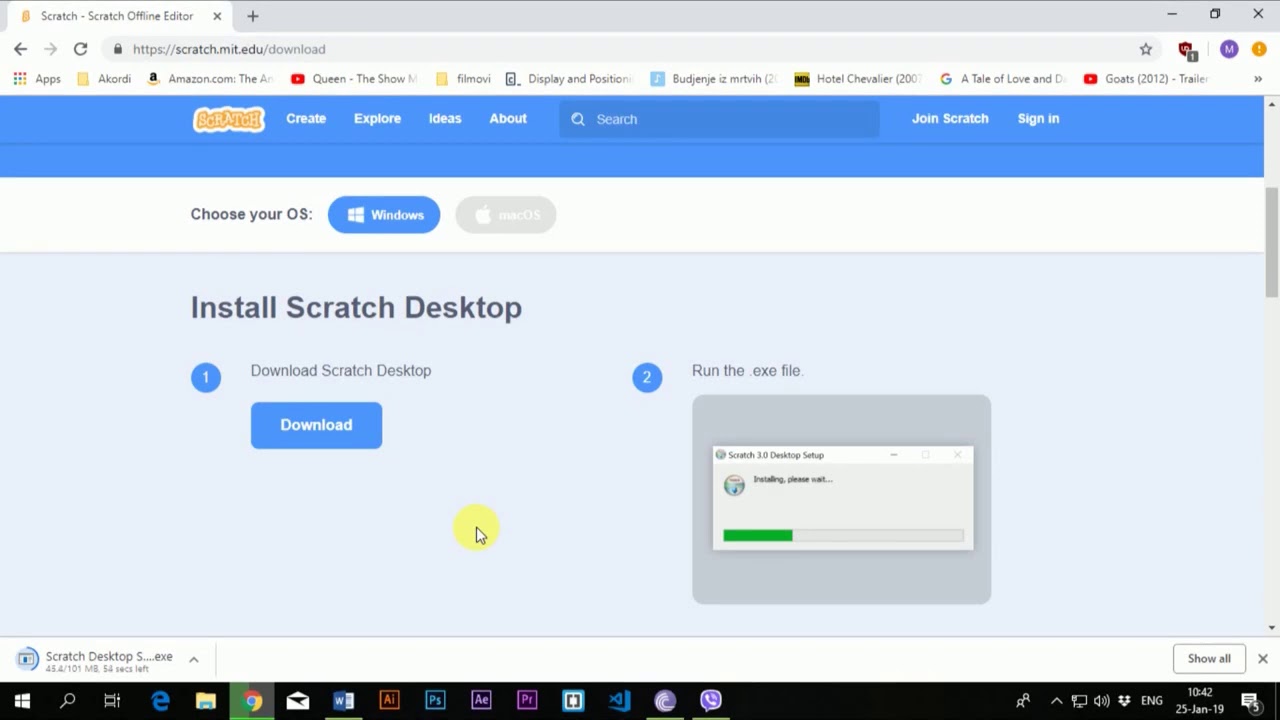The image size is (1280, 720).
Task: Show more bookmarks via the chevron
Action: 1258,79
